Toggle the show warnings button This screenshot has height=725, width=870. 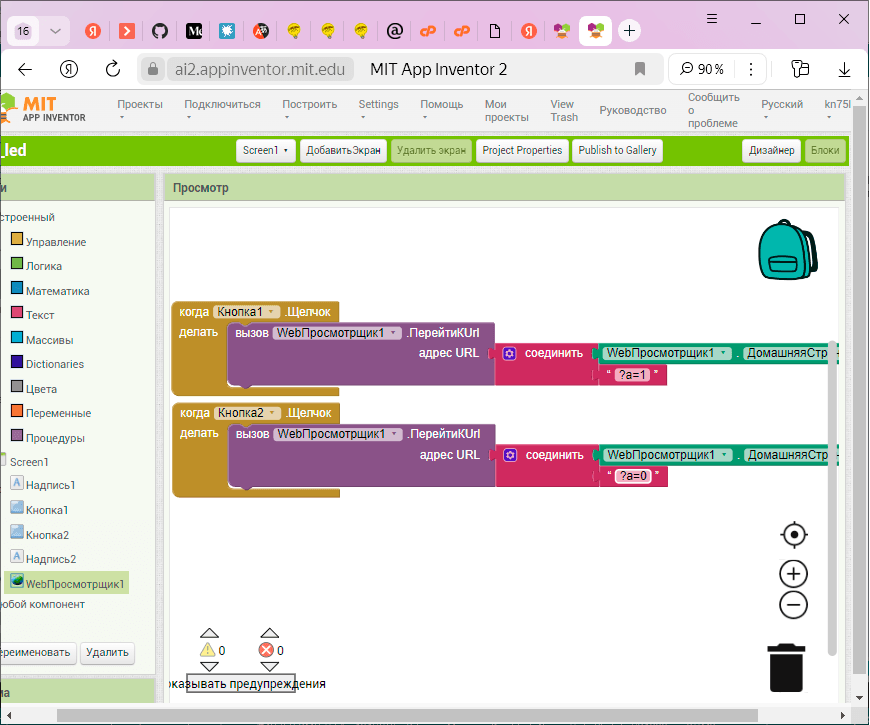[x=241, y=684]
